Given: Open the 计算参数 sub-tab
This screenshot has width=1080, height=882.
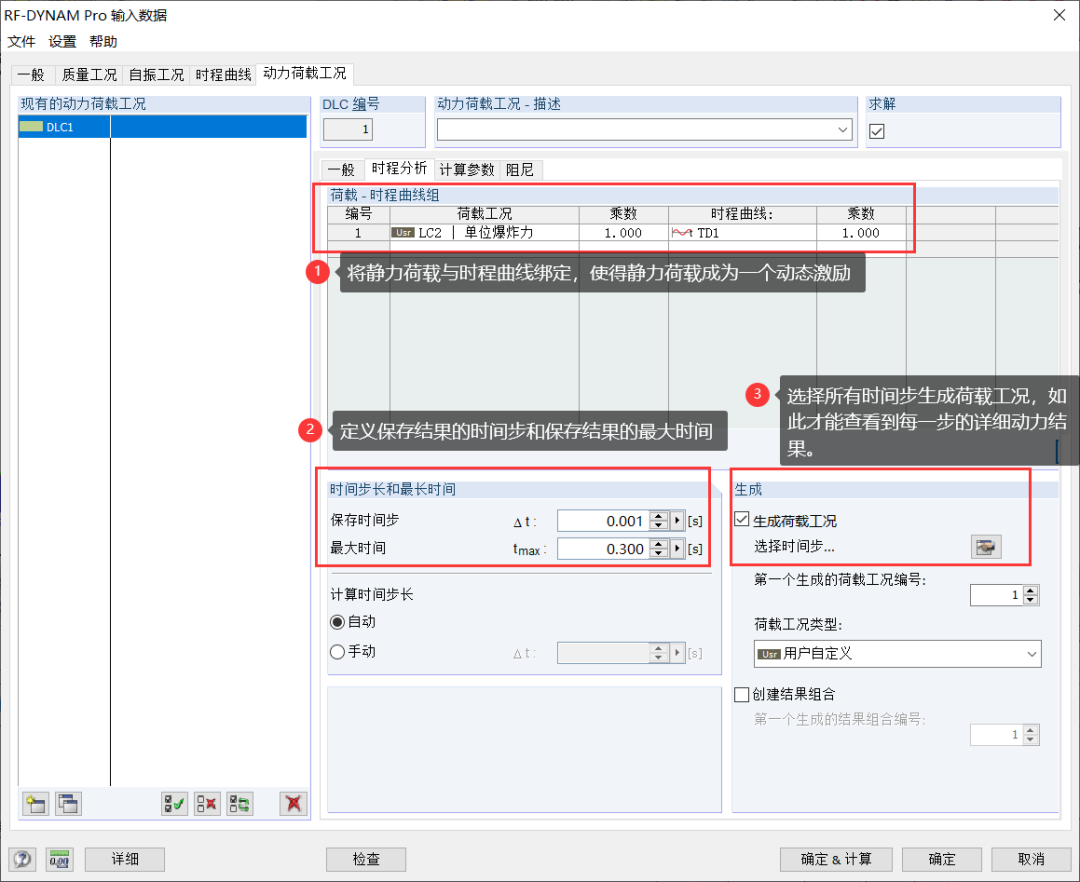Looking at the screenshot, I should [466, 169].
